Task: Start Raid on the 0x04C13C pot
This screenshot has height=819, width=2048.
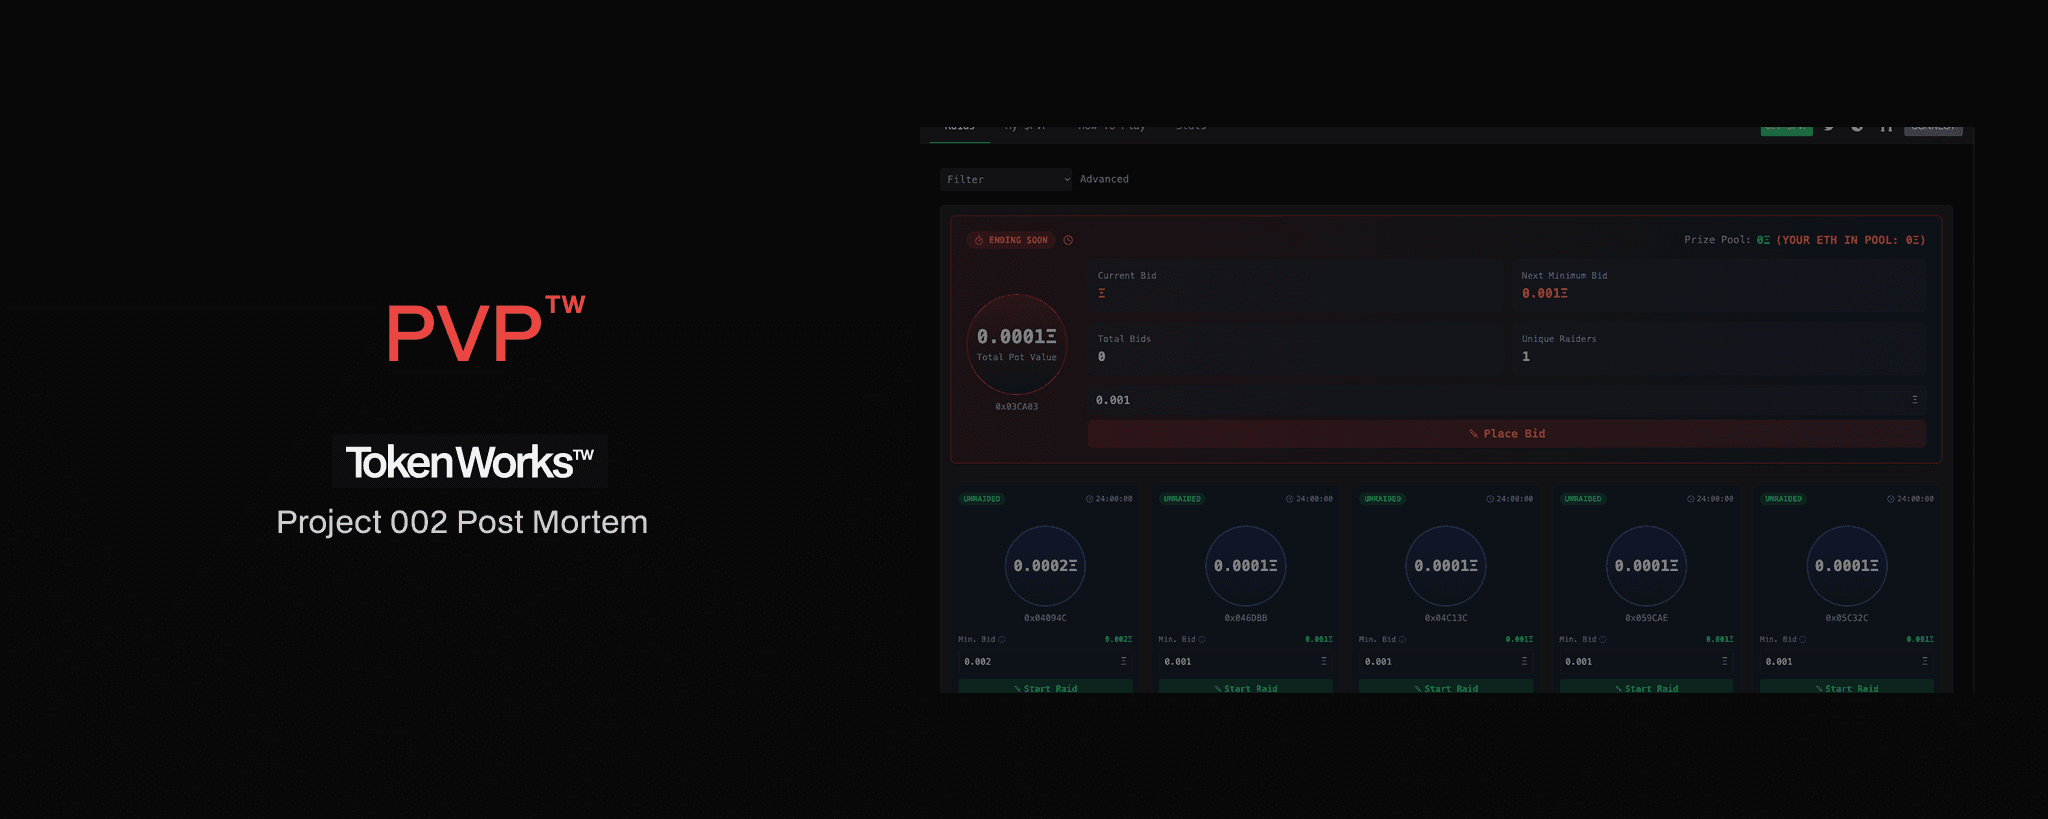Action: click(x=1446, y=687)
